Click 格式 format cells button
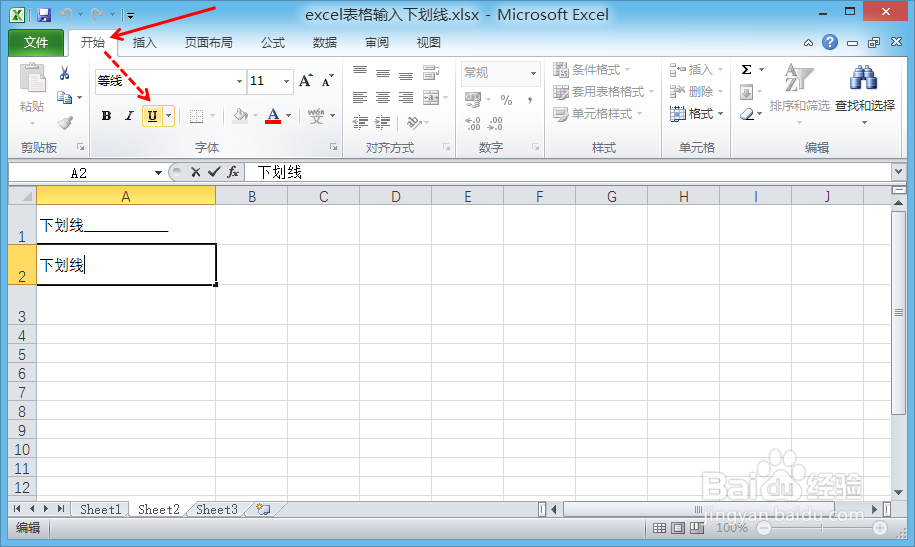 [696, 114]
